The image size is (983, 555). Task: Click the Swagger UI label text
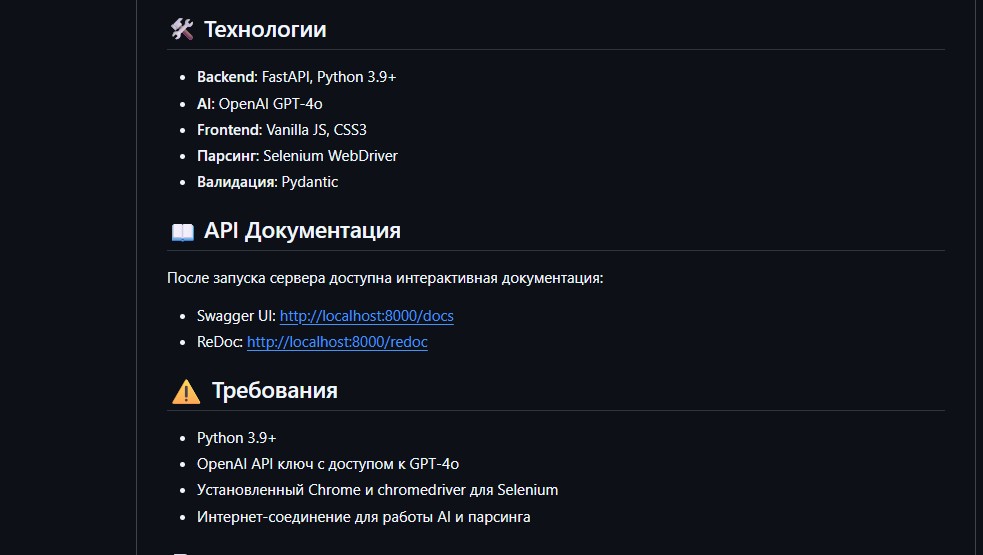(x=235, y=316)
